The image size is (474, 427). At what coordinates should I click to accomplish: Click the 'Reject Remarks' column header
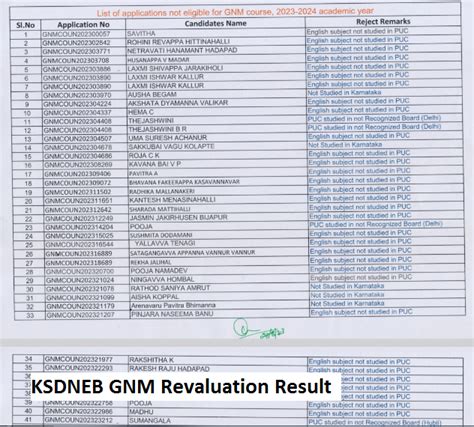click(383, 21)
